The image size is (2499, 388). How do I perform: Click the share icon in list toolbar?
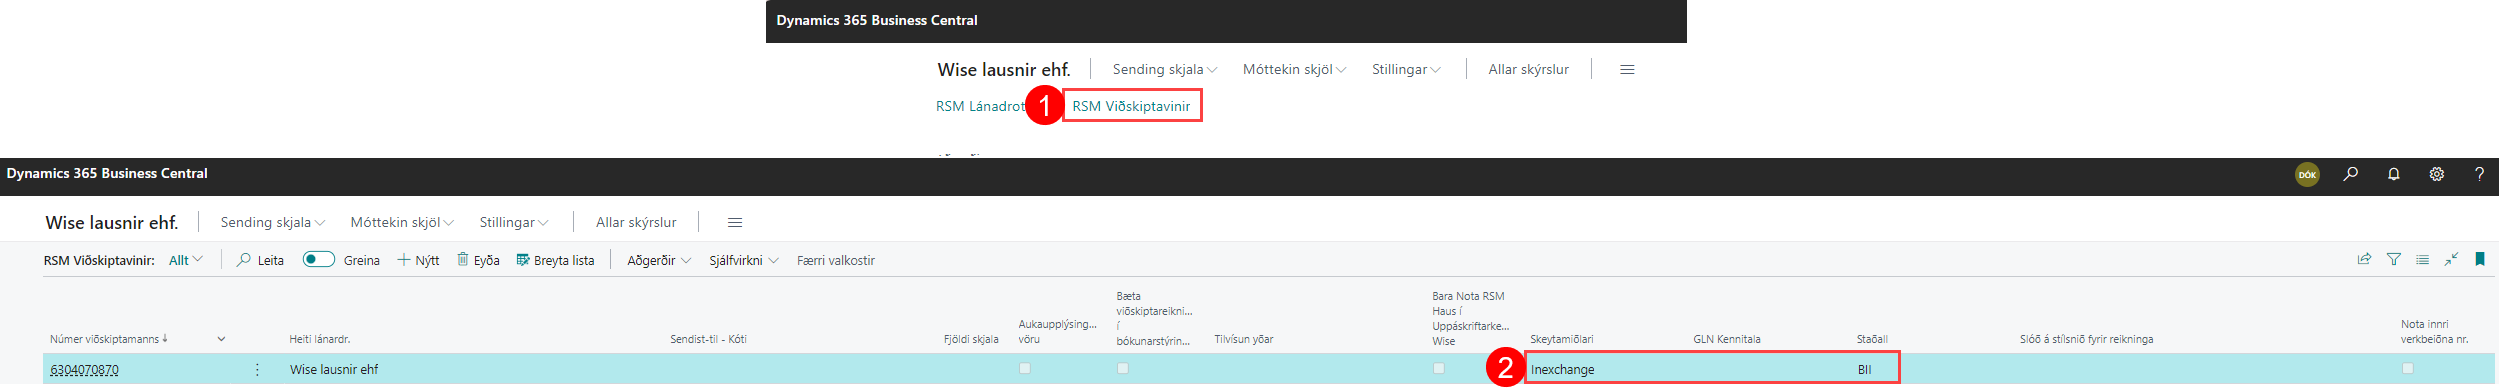point(2364,259)
